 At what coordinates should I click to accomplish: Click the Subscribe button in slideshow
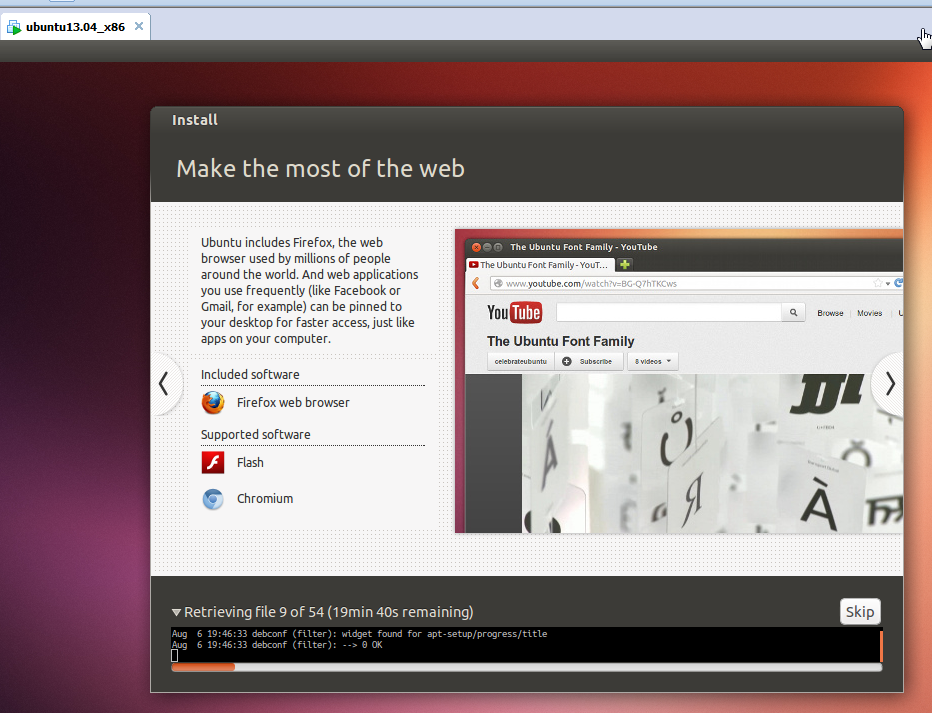(x=588, y=361)
